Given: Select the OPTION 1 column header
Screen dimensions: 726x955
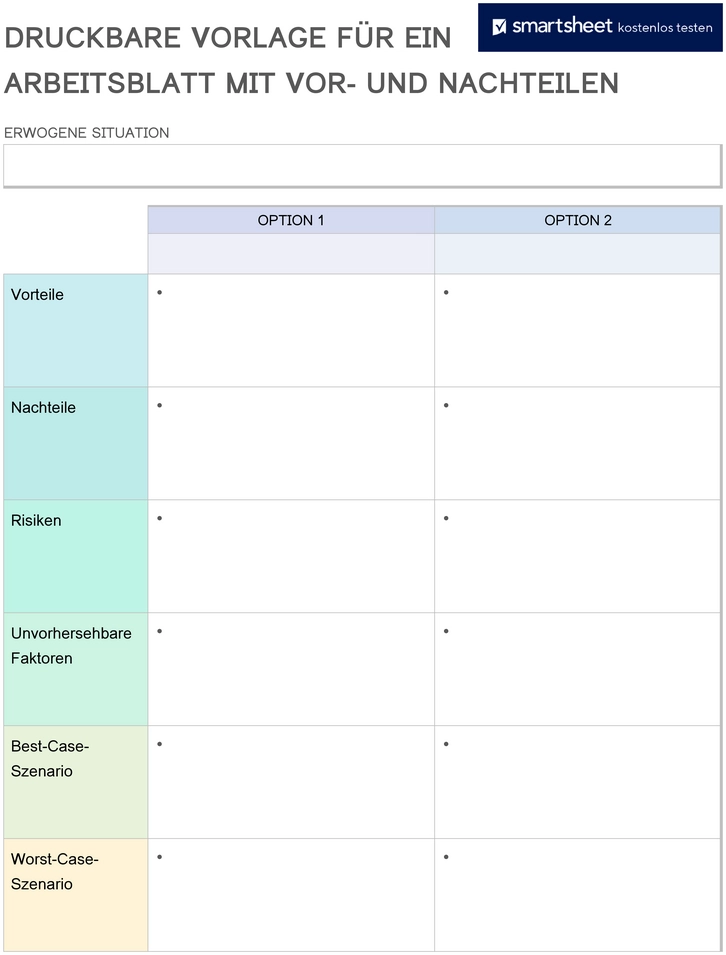Looking at the screenshot, I should click(291, 220).
